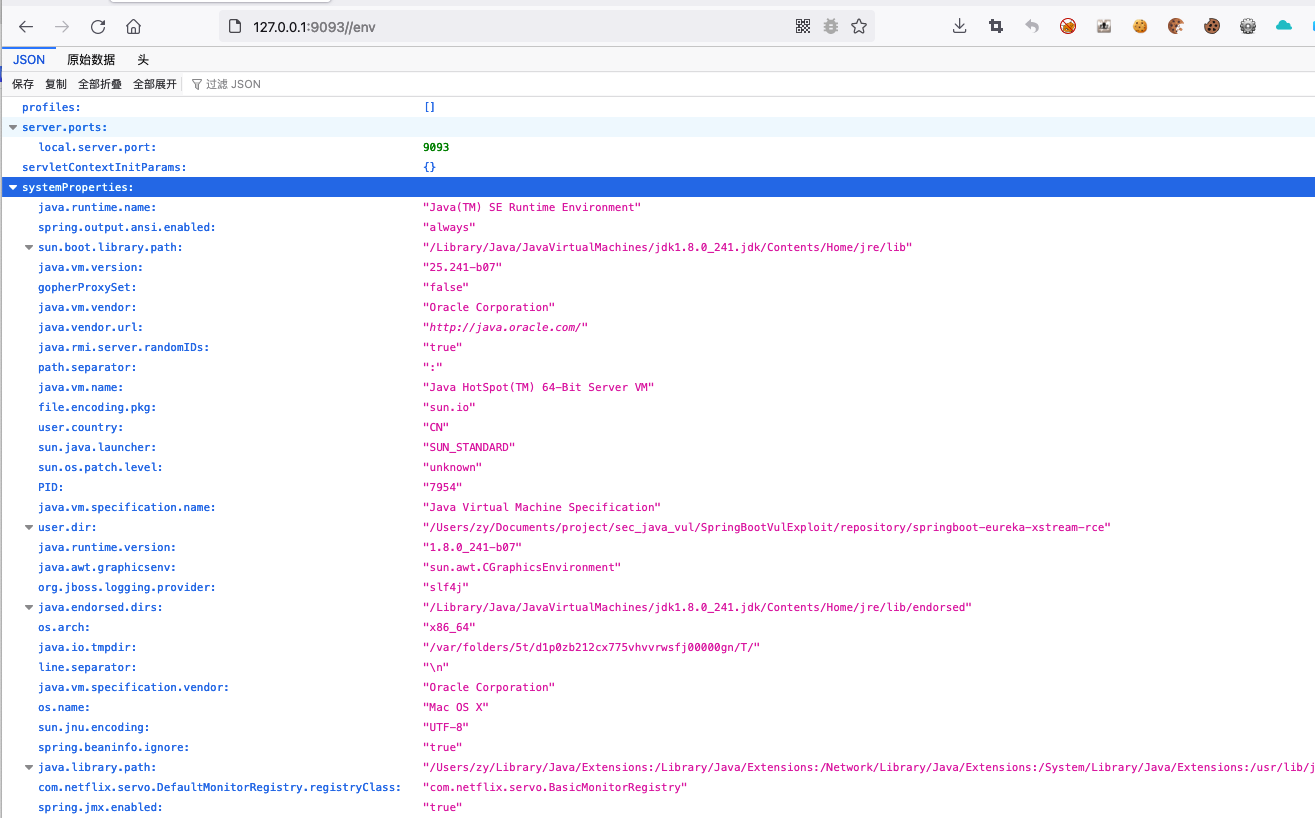Click the filter funnel icon
The height and width of the screenshot is (818, 1315).
(197, 84)
